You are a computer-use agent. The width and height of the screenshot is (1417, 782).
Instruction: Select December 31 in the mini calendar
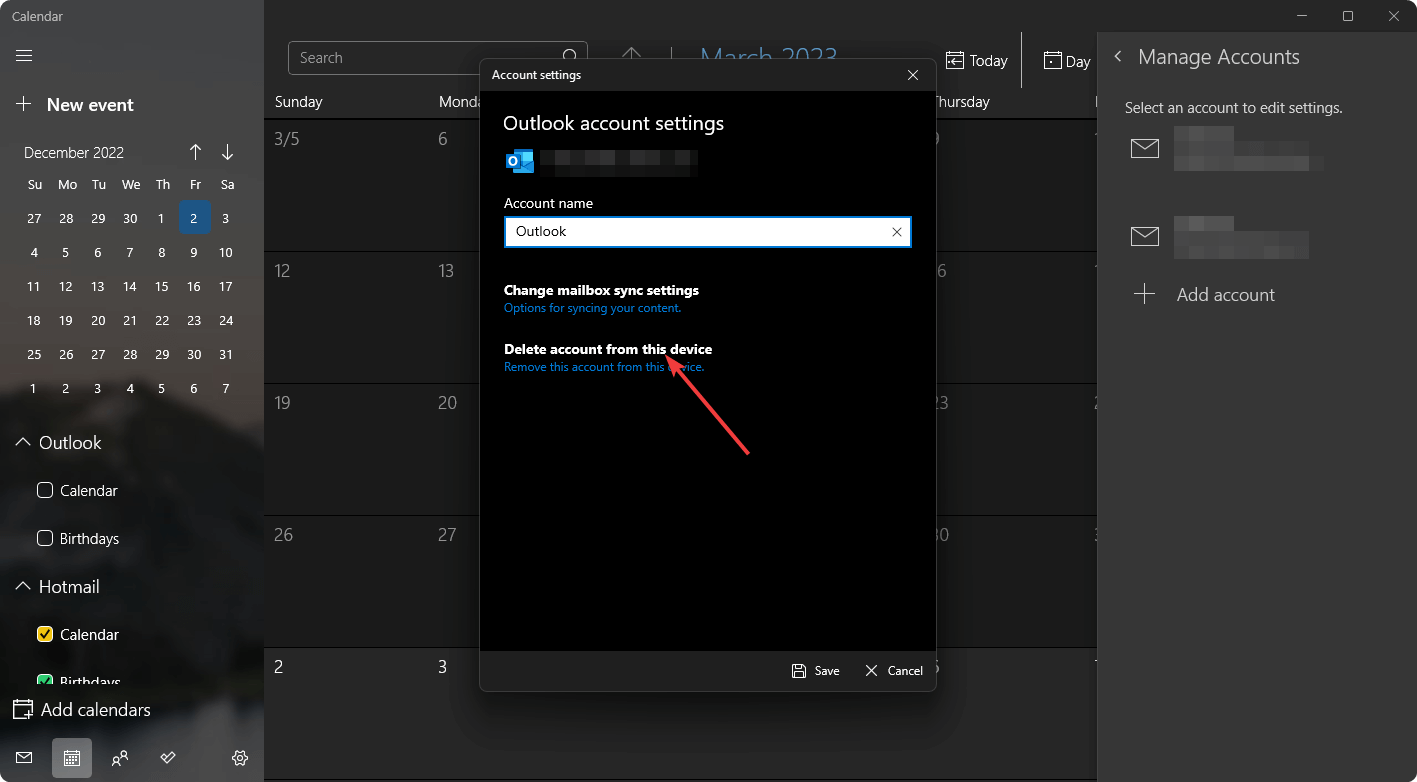tap(226, 354)
